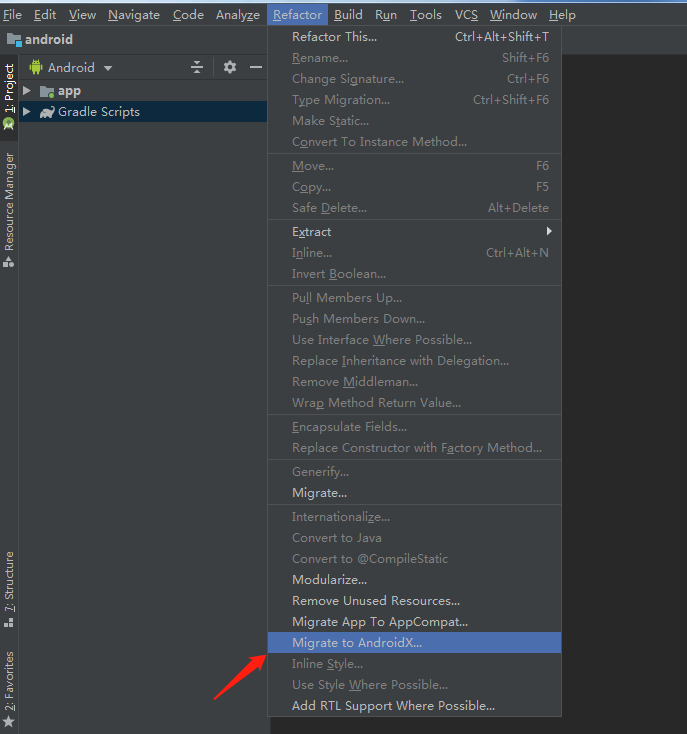Open the File menu
This screenshot has width=687, height=734.
coord(12,15)
